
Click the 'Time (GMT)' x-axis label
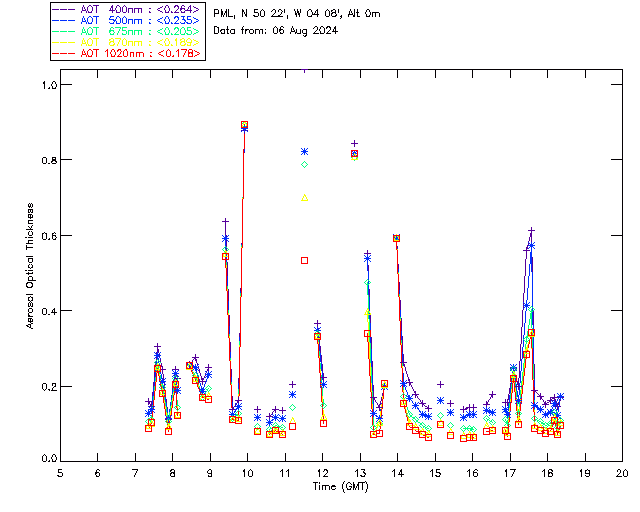click(341, 487)
